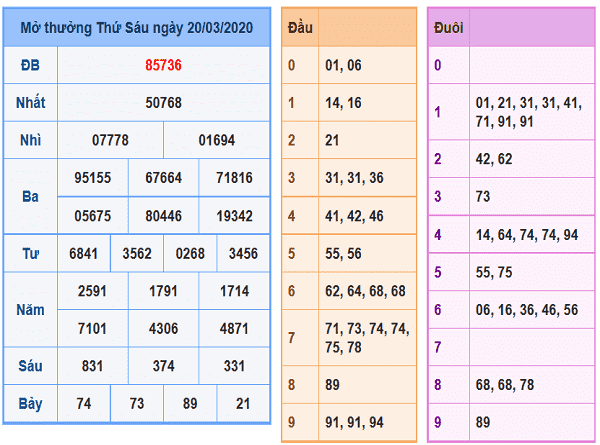
Task: Click the Ba row label
Action: [30, 196]
